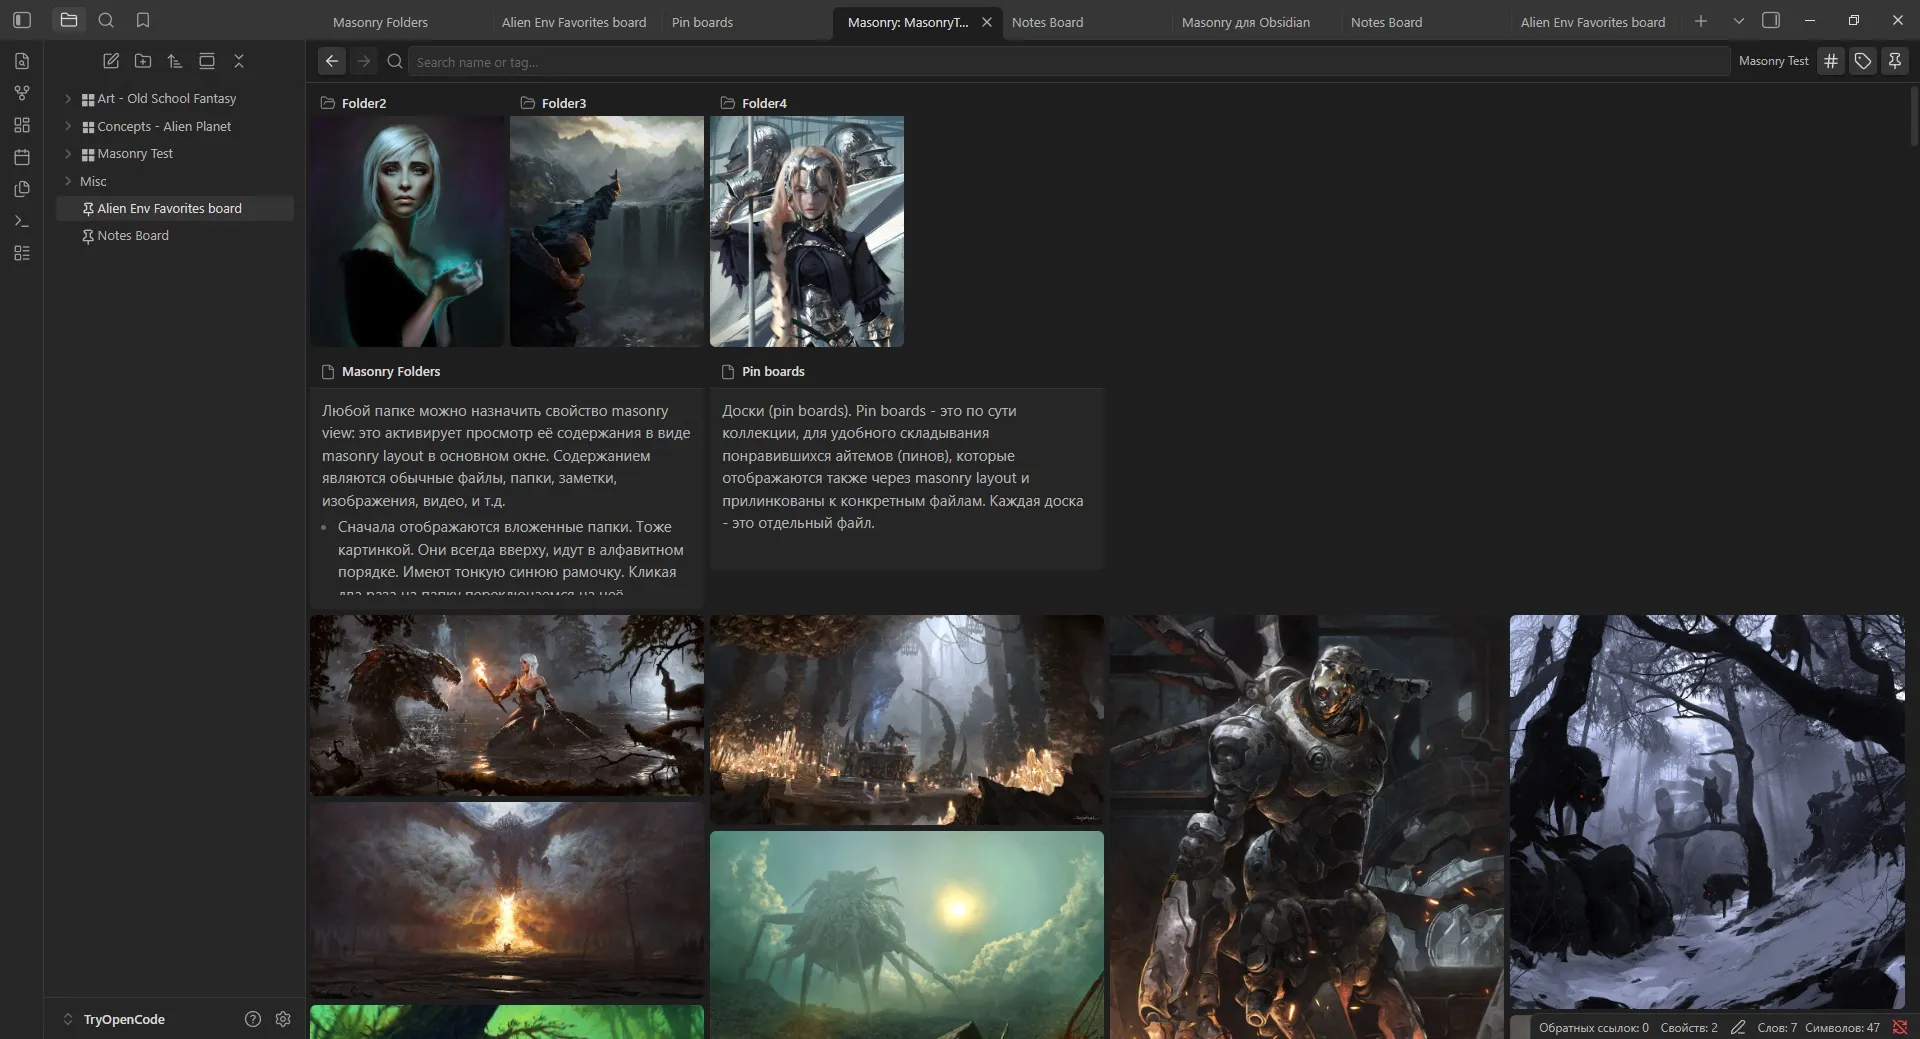Open graph view ribbon icon
The width and height of the screenshot is (1920, 1039).
pos(22,93)
